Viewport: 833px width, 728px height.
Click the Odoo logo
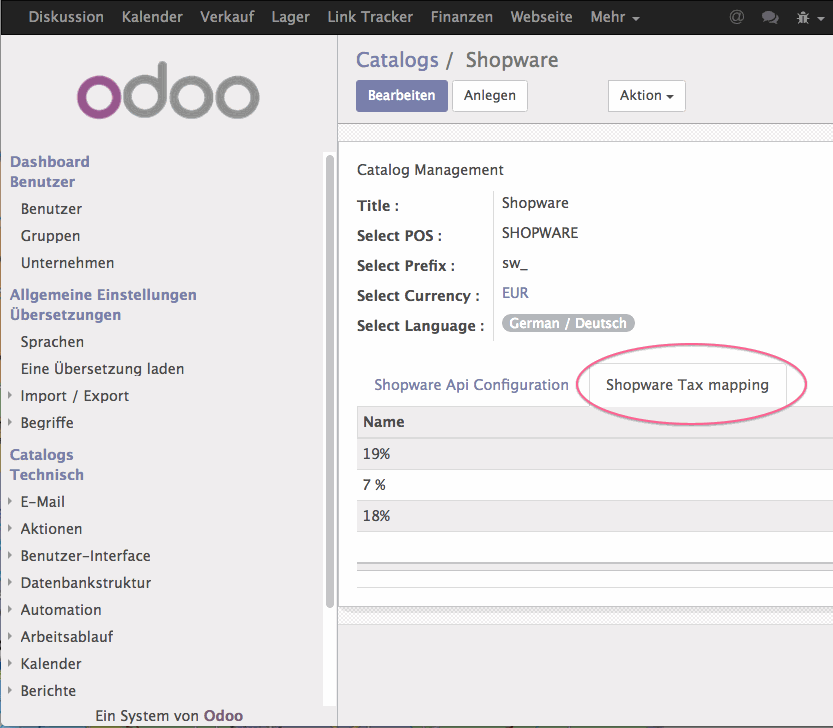pos(168,90)
